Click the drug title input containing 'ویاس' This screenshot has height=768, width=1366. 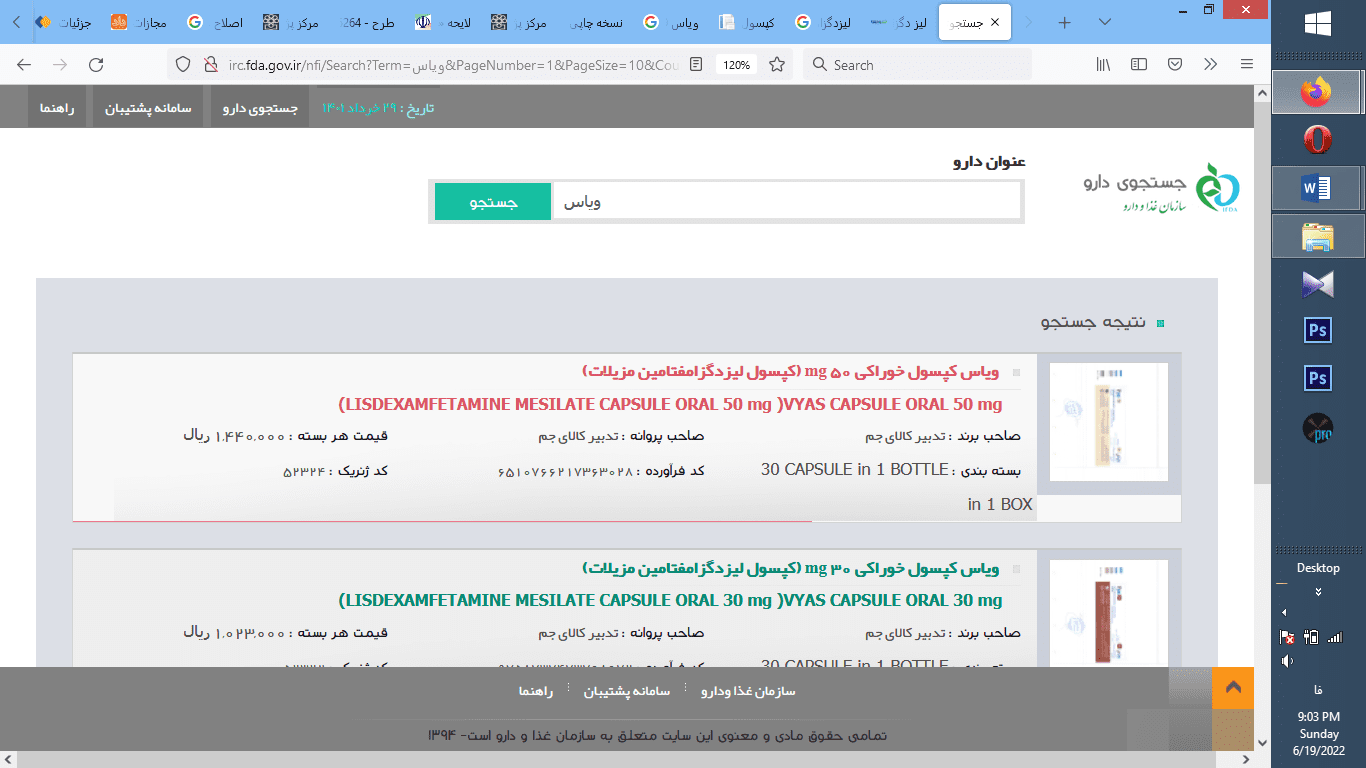coord(786,202)
